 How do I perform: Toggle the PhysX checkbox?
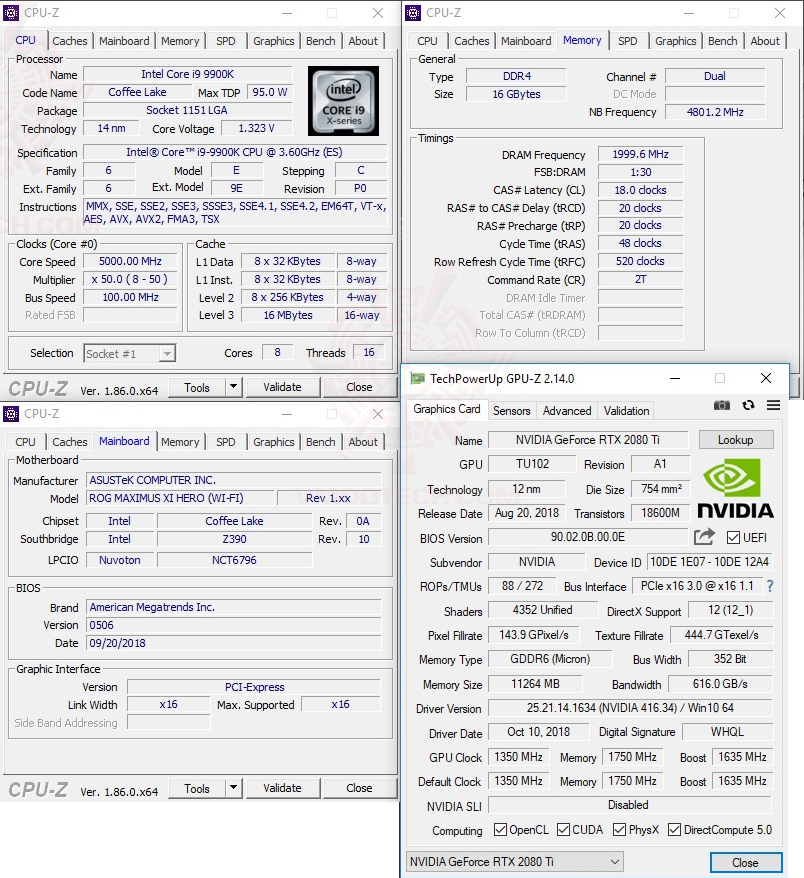619,829
